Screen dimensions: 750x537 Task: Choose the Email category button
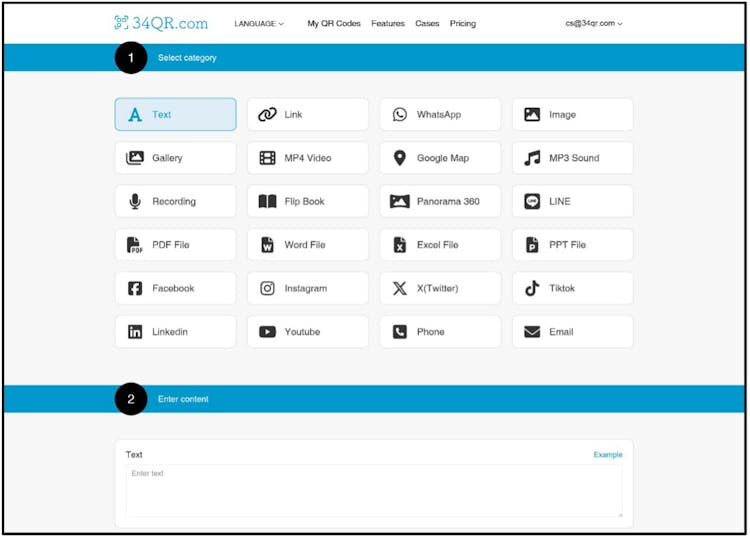[572, 332]
